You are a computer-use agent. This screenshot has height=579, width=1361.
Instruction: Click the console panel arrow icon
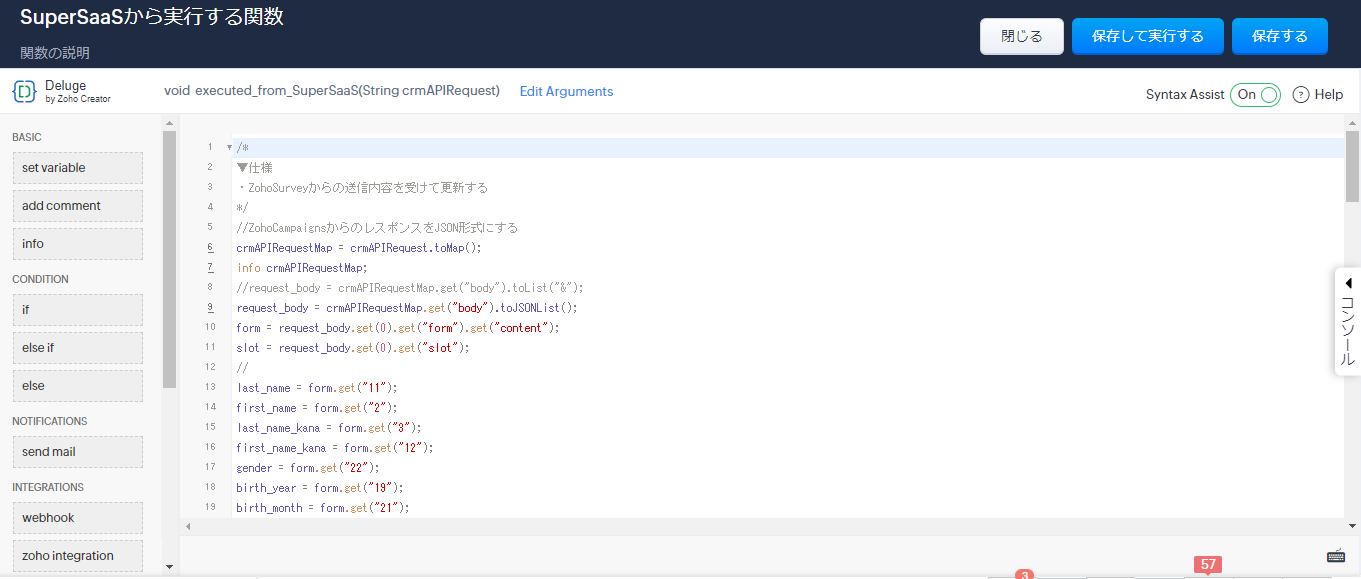[x=1348, y=283]
